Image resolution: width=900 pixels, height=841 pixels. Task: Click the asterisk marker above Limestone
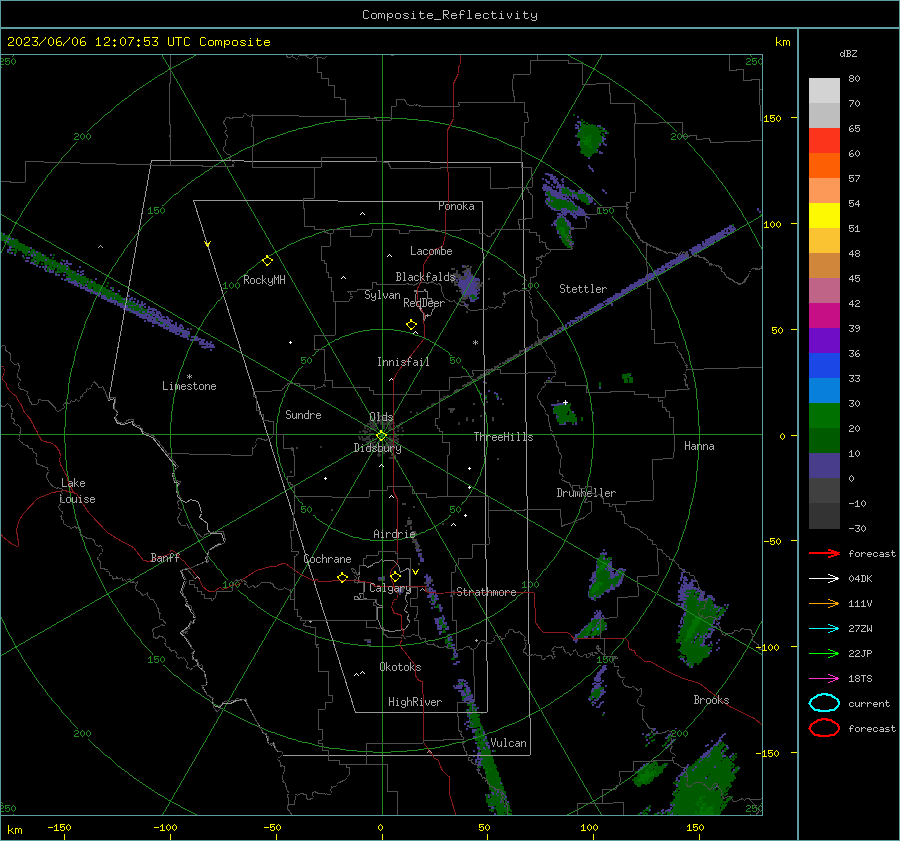pos(189,377)
